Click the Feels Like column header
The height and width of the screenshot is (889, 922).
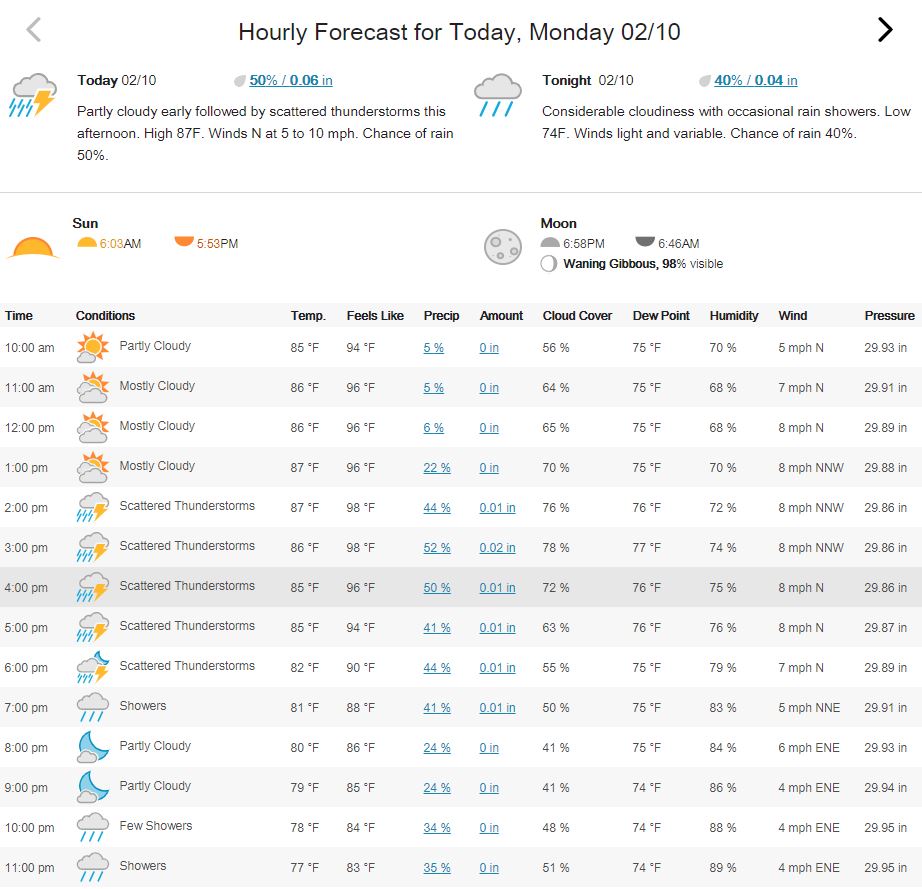375,316
